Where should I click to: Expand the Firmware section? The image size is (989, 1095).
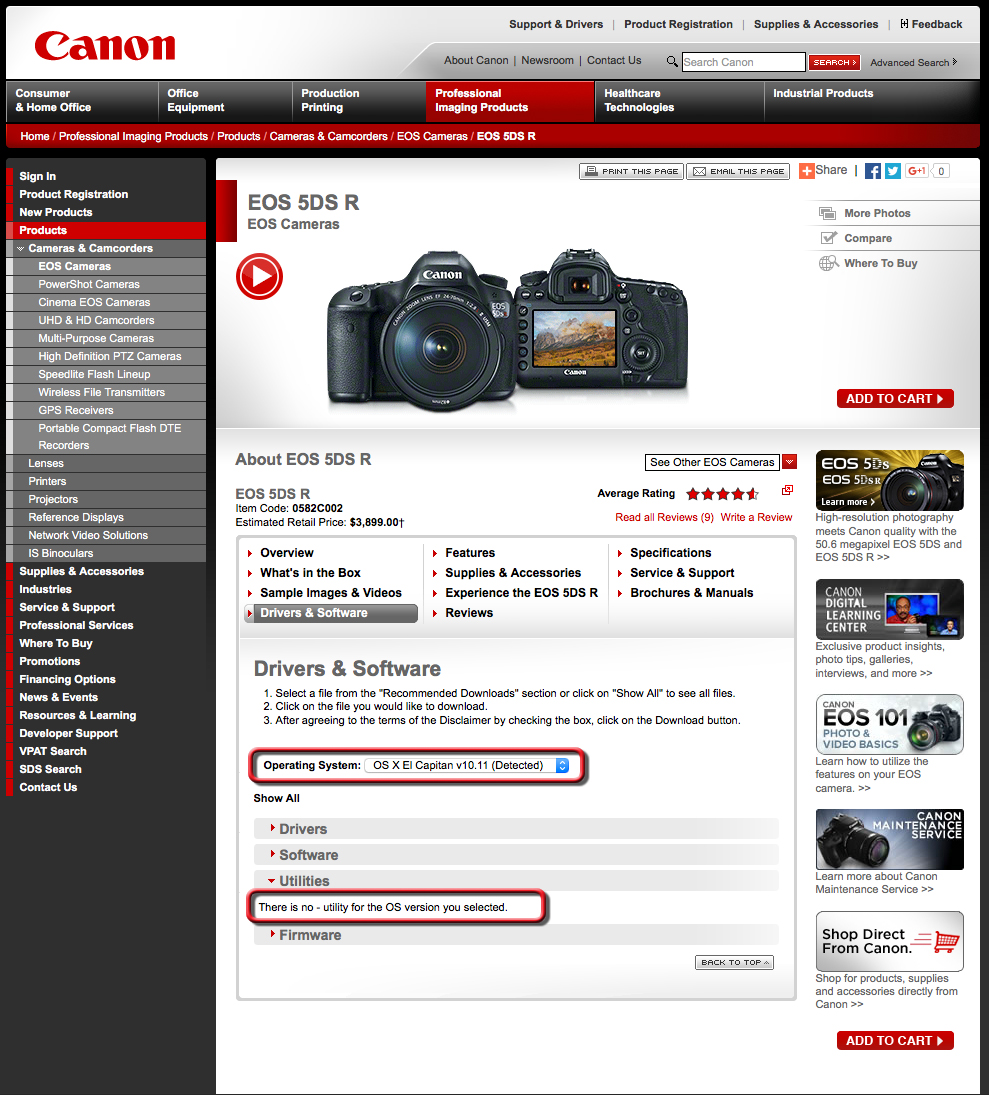coord(516,935)
